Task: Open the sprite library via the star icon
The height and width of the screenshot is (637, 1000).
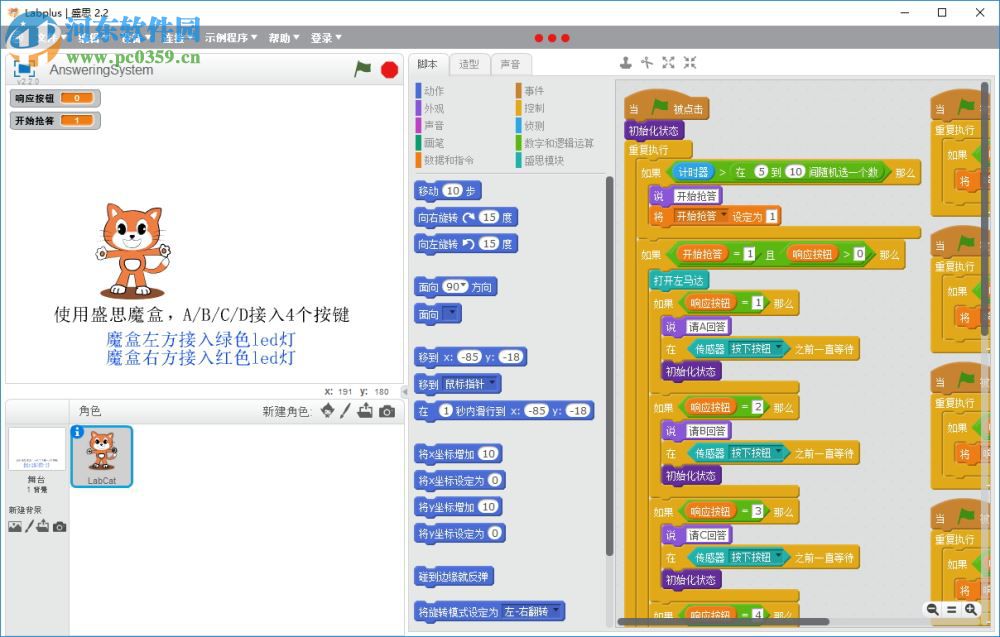Action: (x=327, y=410)
